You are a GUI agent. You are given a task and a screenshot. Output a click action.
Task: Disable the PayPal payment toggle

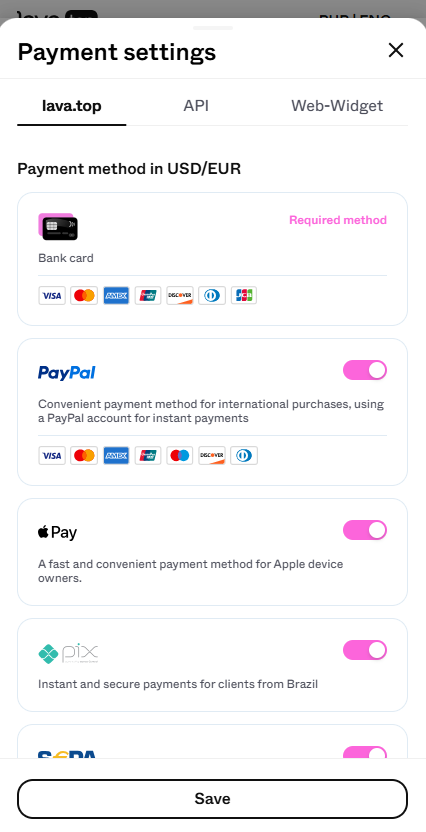pos(365,370)
